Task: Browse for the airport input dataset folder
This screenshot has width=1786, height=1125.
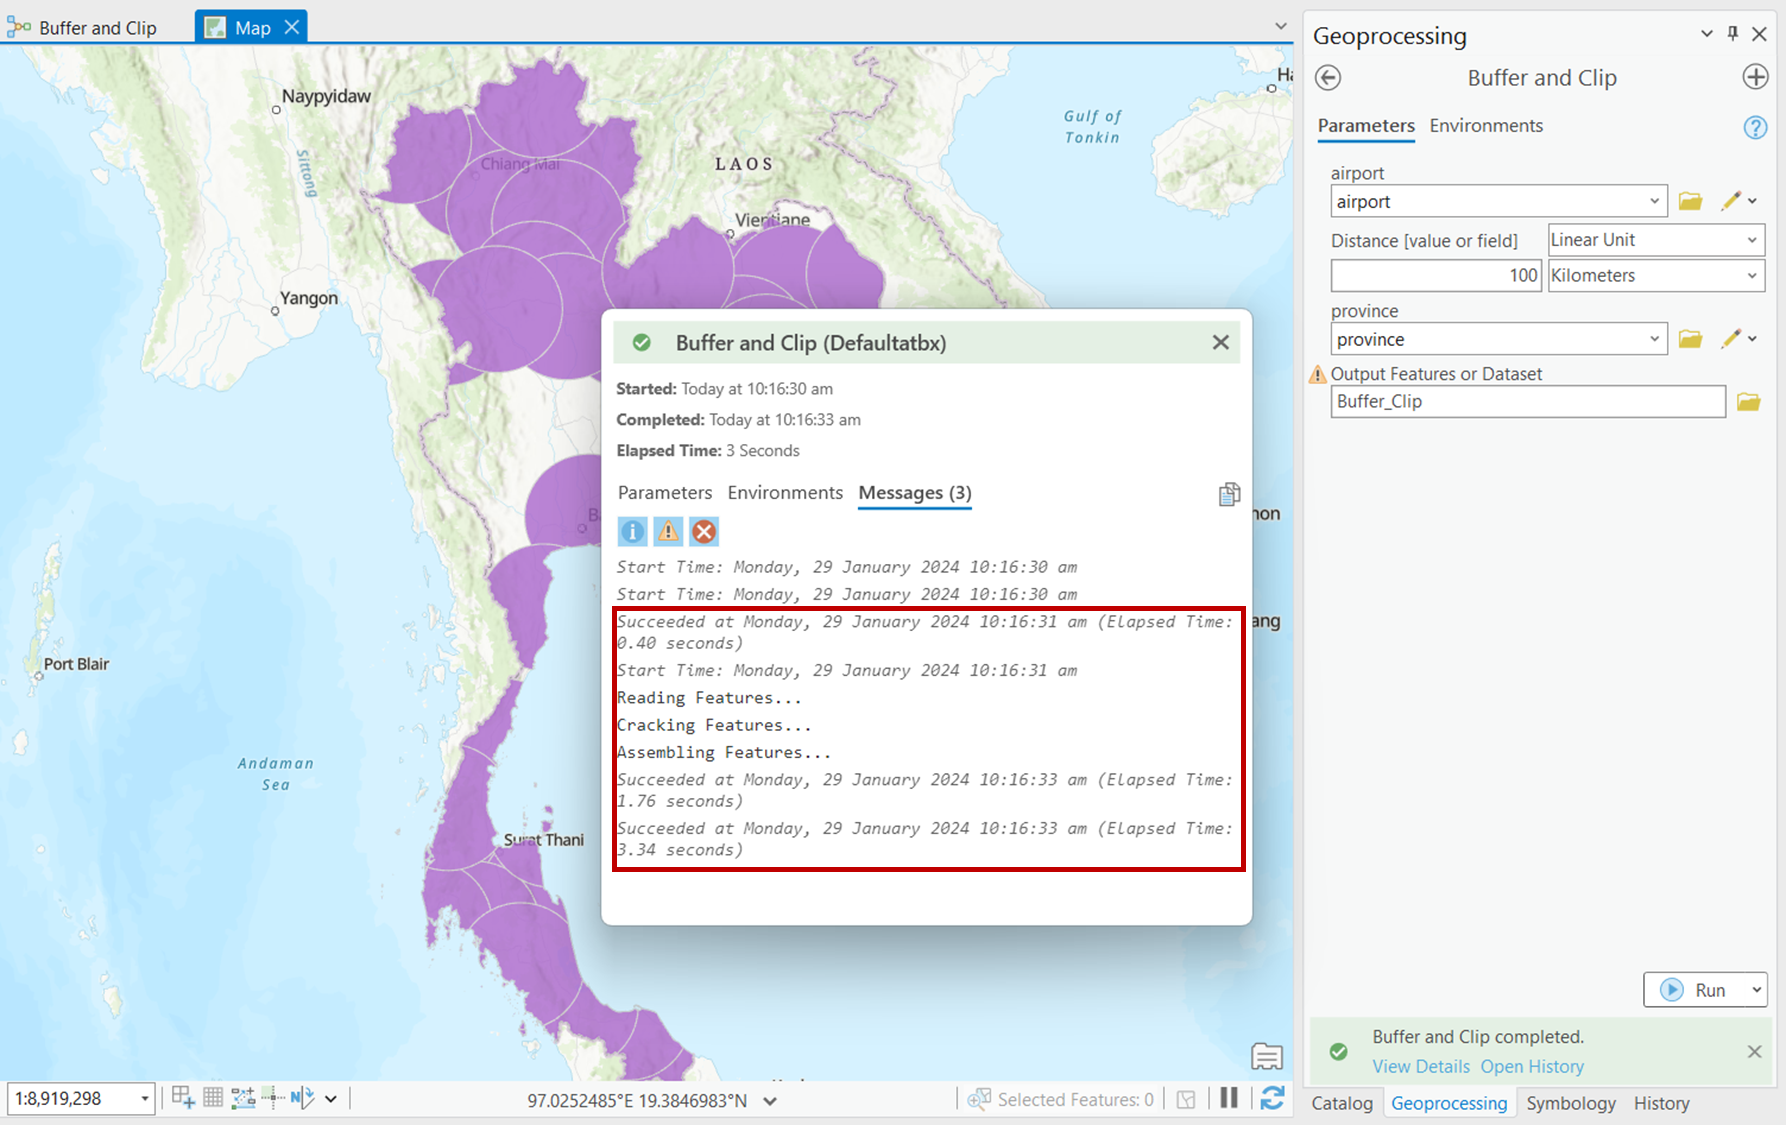Action: [1691, 200]
